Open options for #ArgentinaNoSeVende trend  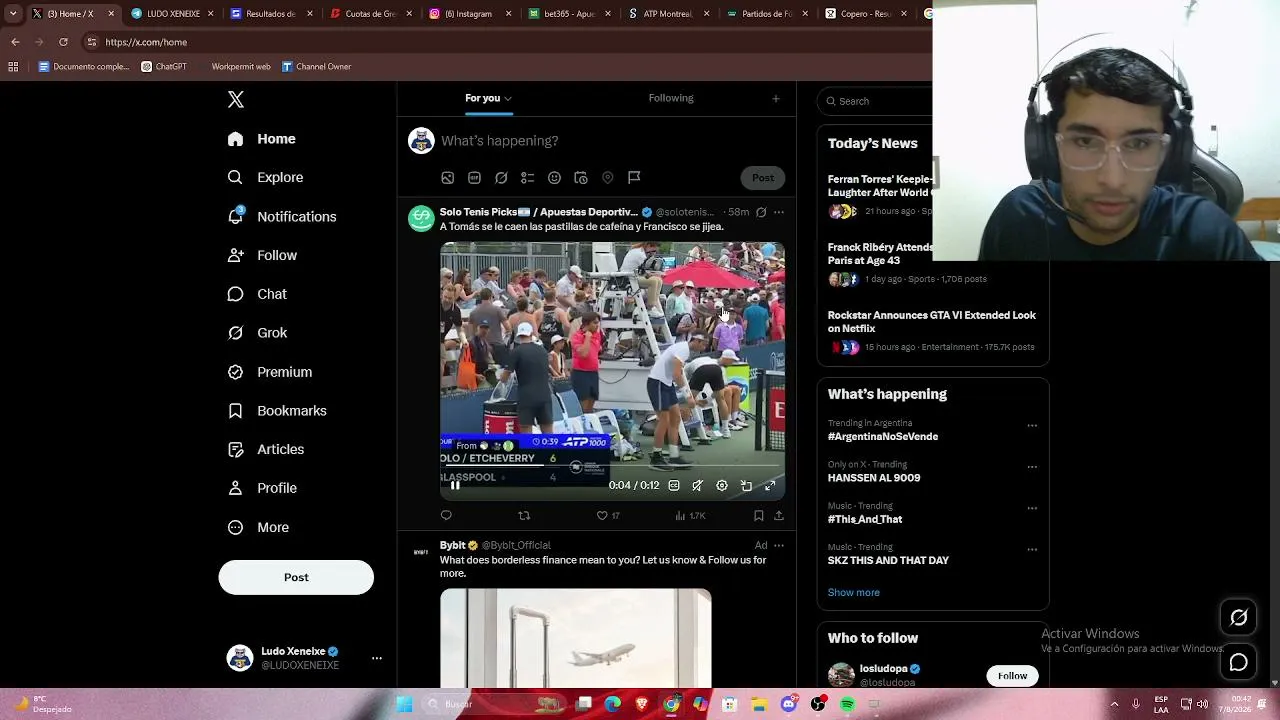(x=1032, y=426)
